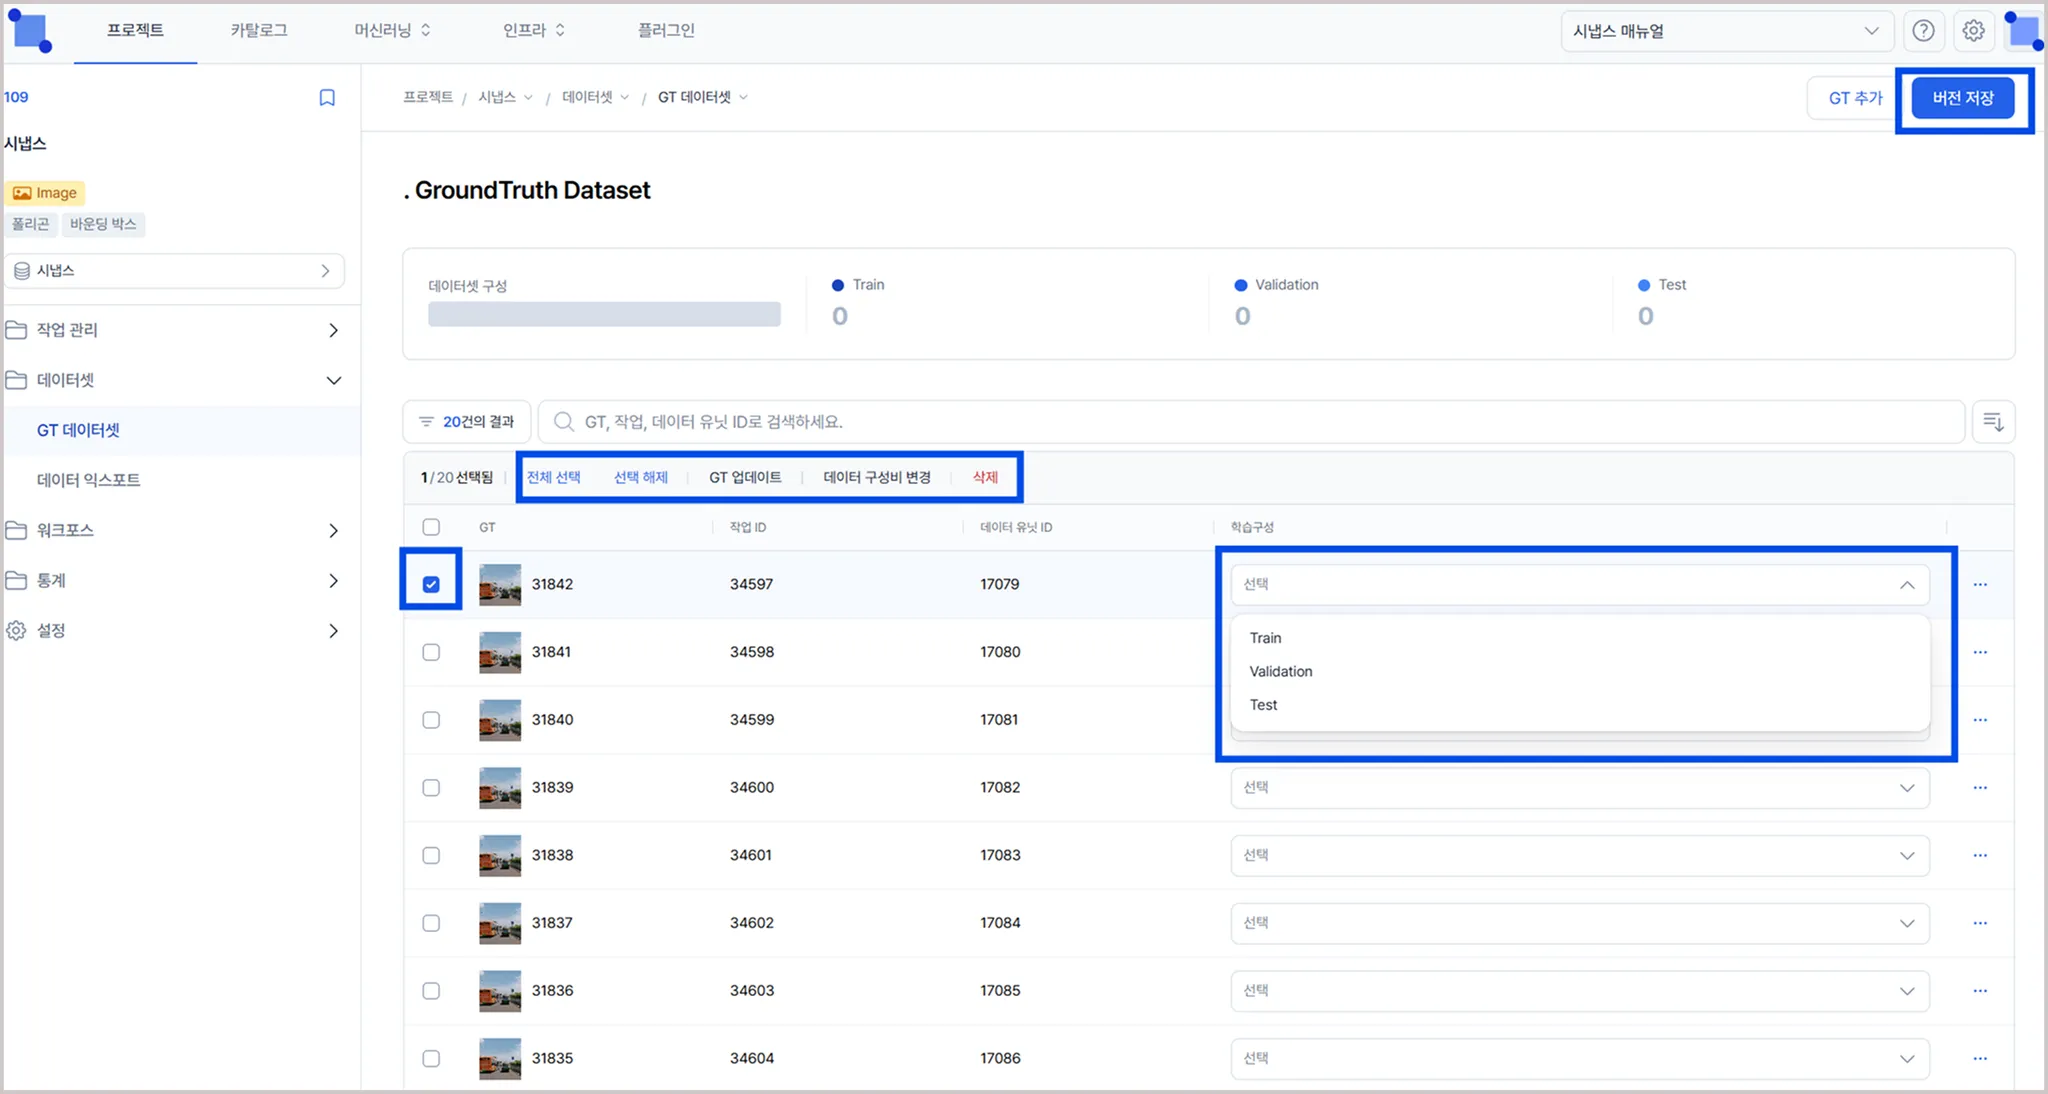Open the more options ellipsis for row 31839
Screen dimensions: 2048x1094
[1980, 788]
